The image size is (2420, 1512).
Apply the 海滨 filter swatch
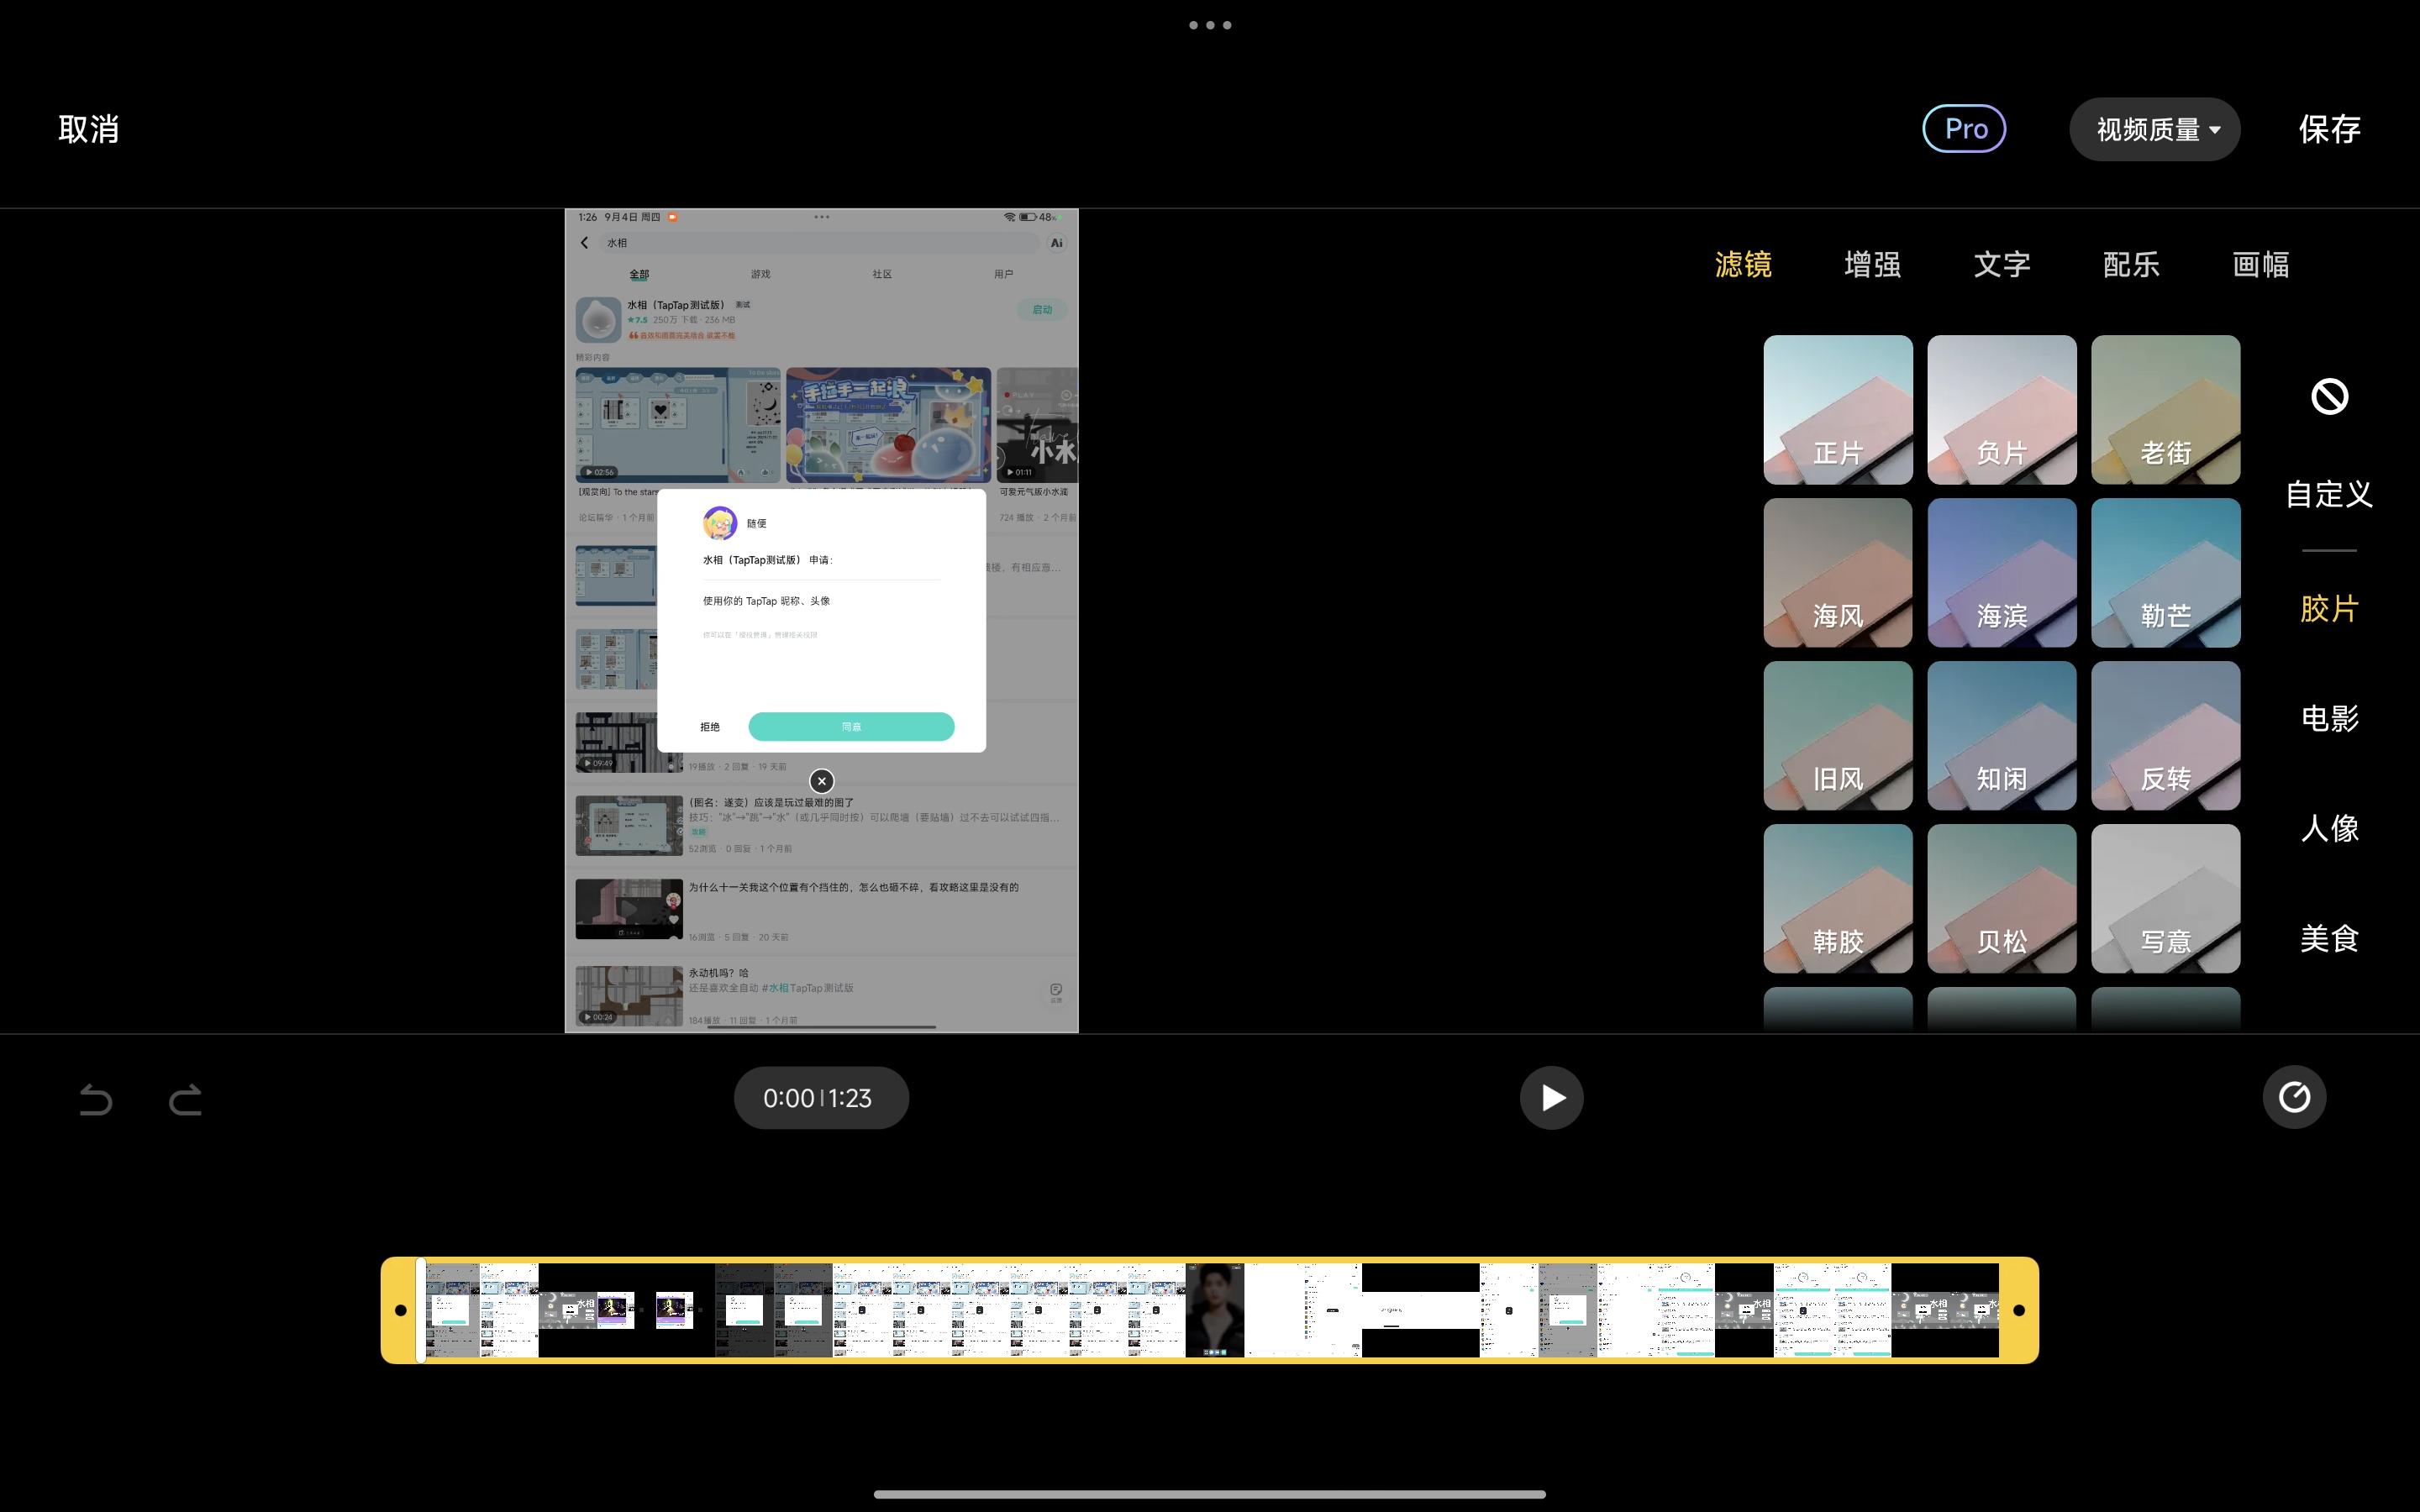(x=2001, y=573)
